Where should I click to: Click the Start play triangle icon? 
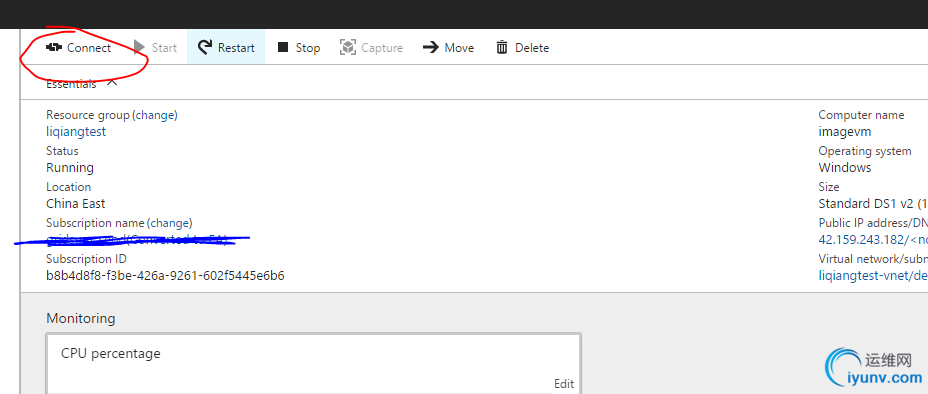point(139,47)
